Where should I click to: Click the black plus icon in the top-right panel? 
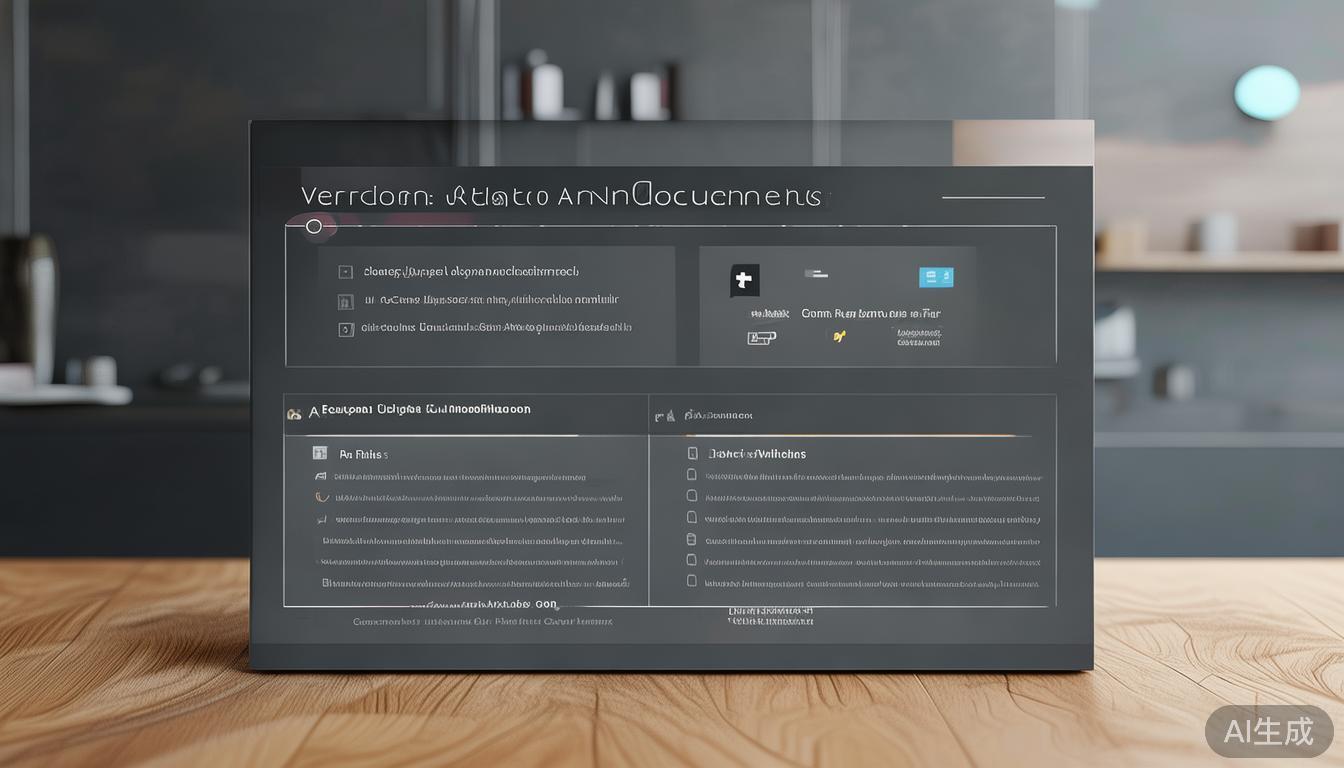(743, 280)
